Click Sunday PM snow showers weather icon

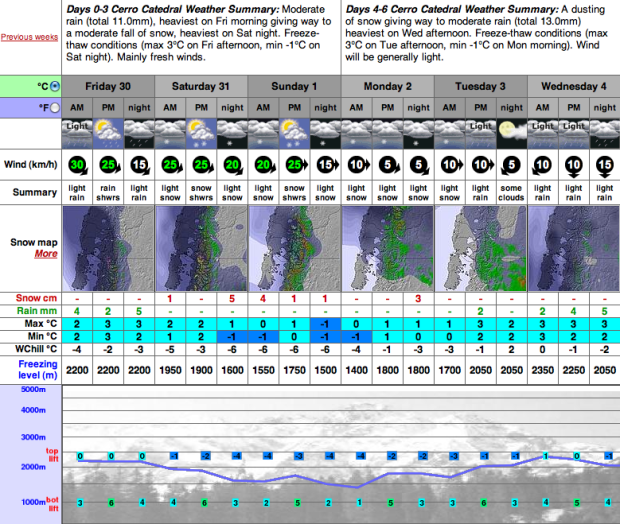click(x=294, y=134)
